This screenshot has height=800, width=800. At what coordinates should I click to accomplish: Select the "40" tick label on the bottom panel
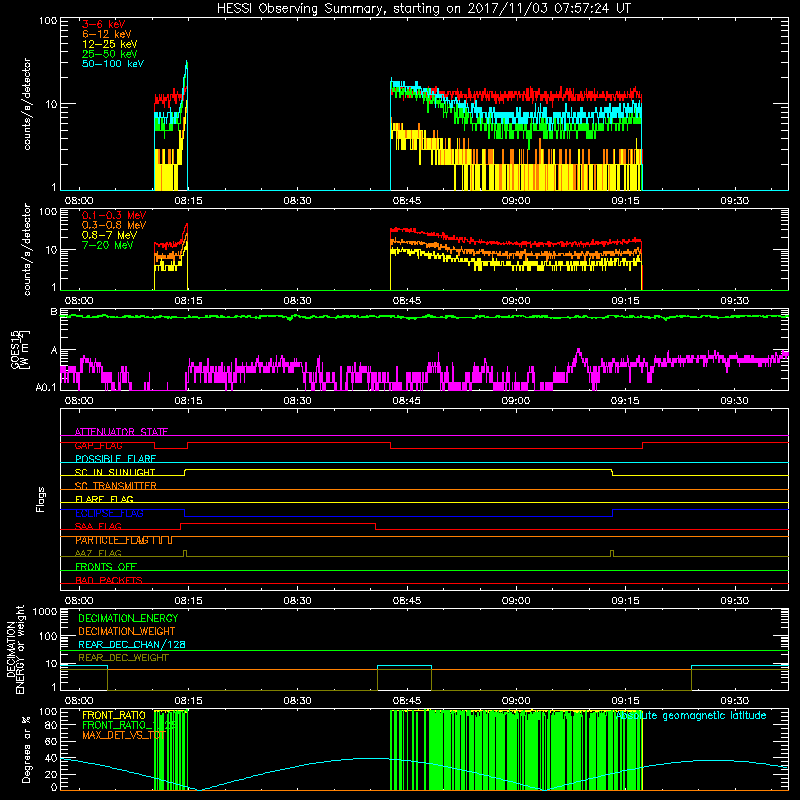(x=51, y=758)
